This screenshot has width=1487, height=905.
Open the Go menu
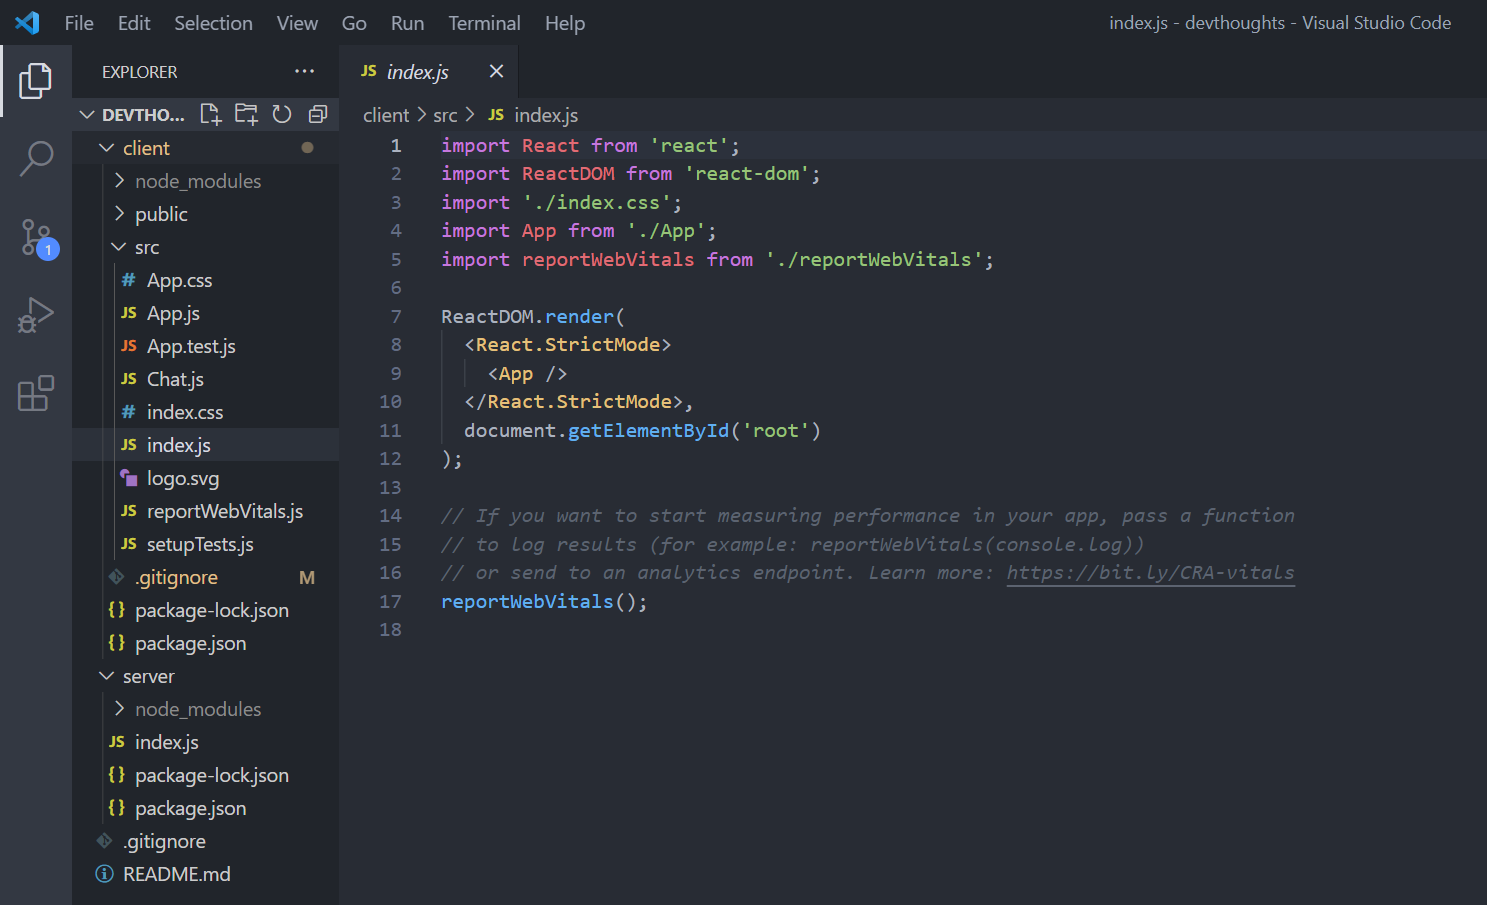tap(354, 23)
